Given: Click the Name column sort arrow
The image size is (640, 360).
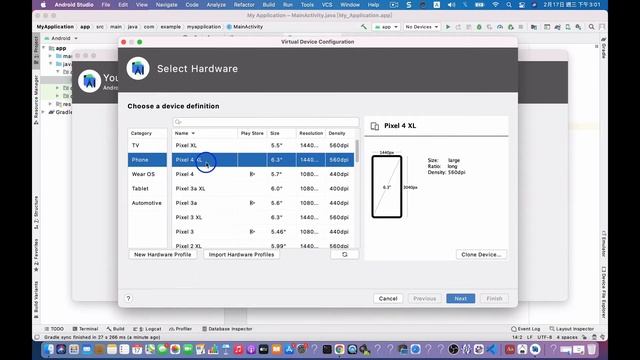Looking at the screenshot, I should pos(193,133).
